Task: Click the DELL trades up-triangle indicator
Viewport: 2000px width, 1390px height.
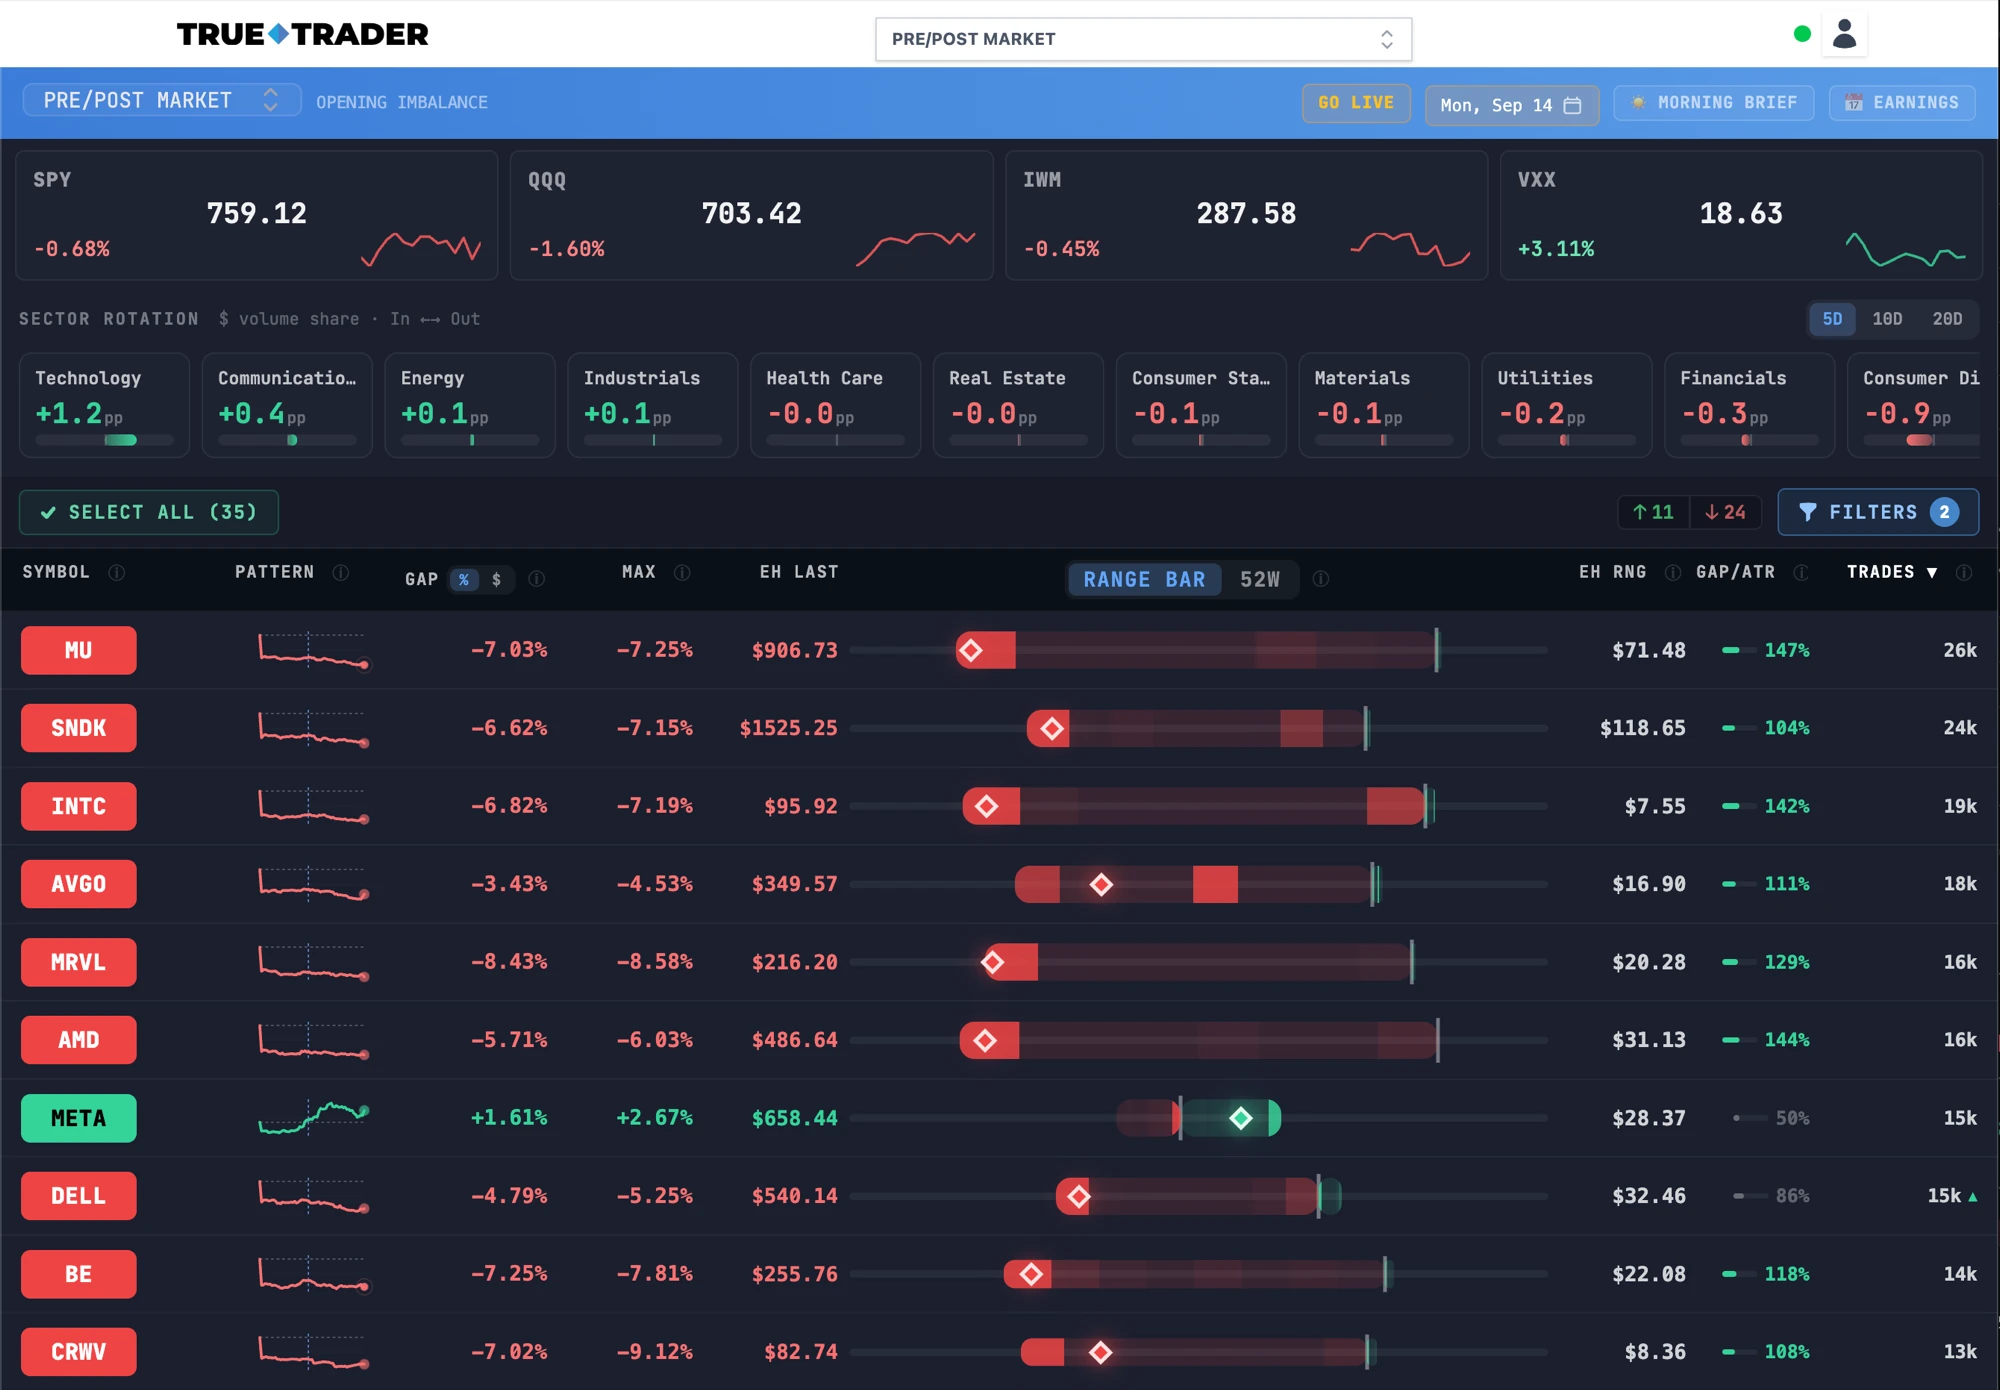Action: (x=1973, y=1196)
